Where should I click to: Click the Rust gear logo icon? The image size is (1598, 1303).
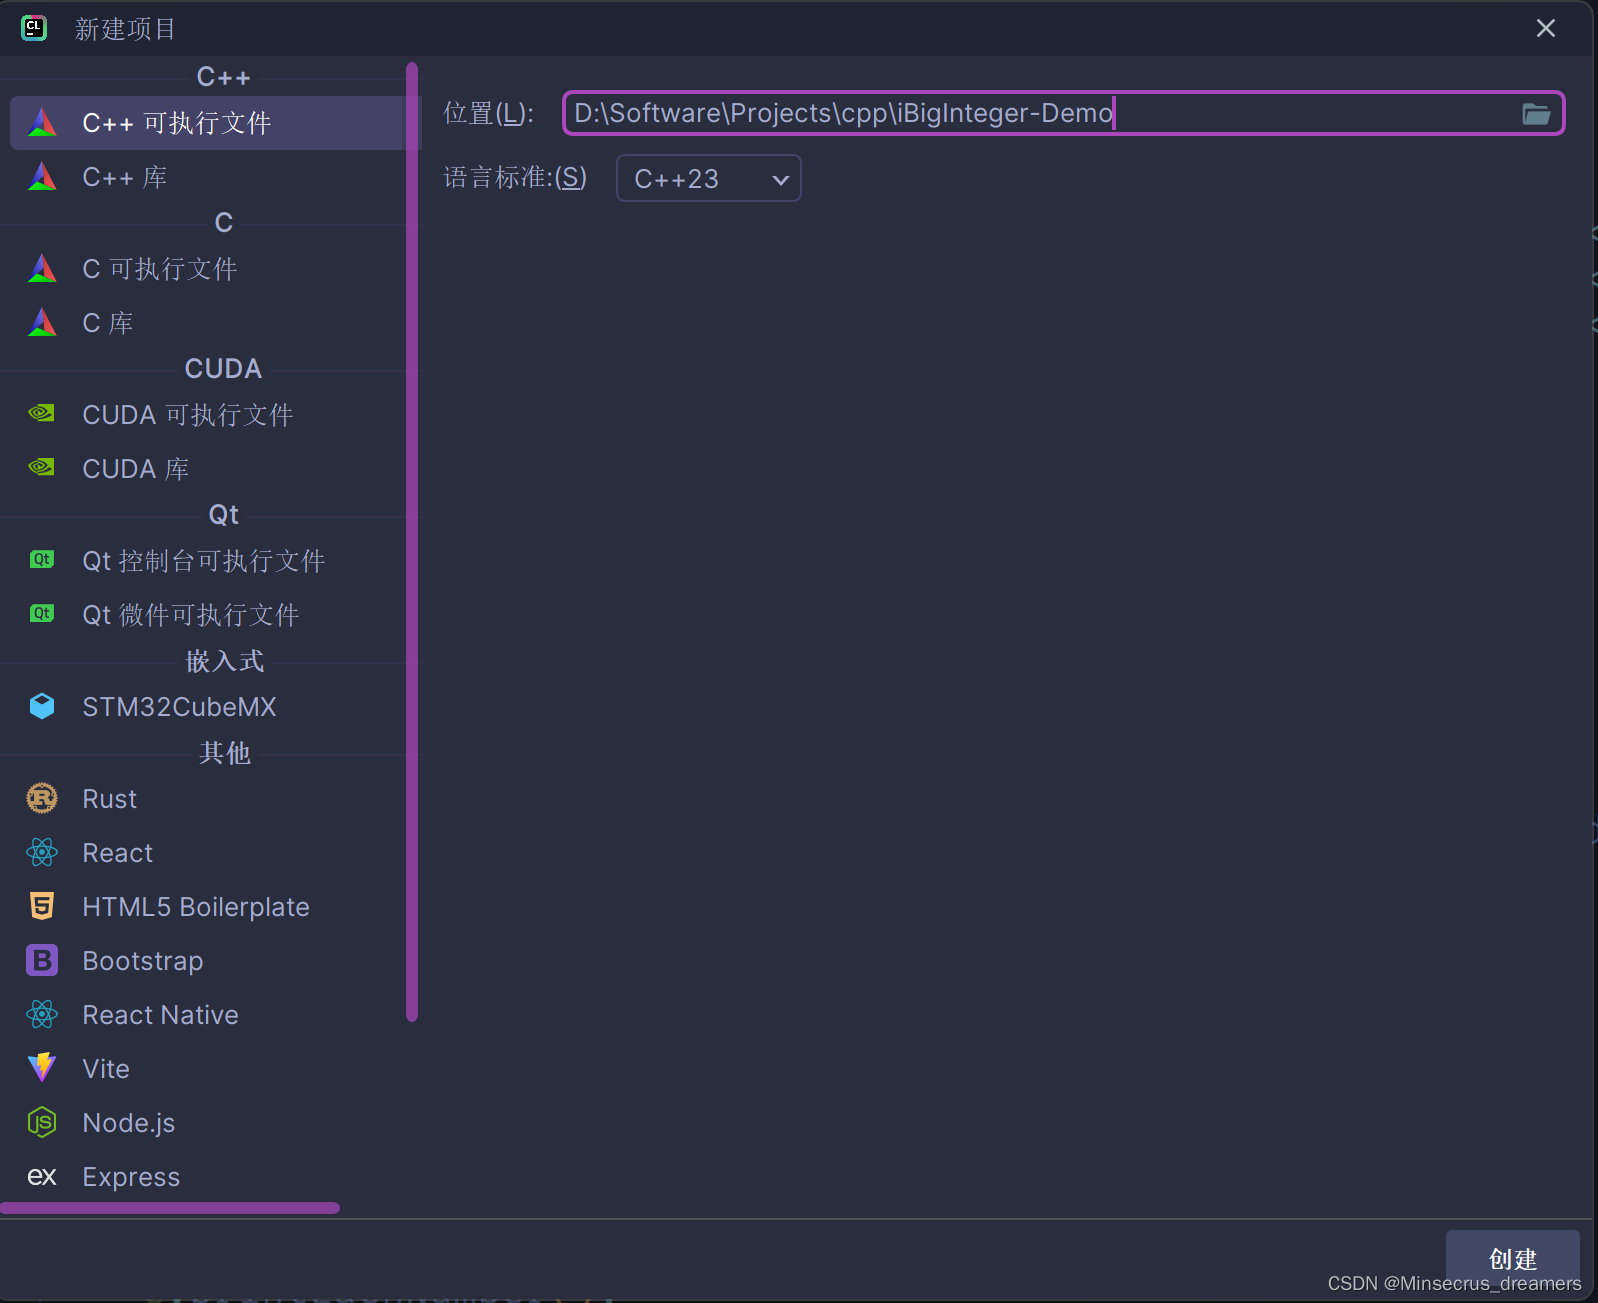pyautogui.click(x=42, y=798)
